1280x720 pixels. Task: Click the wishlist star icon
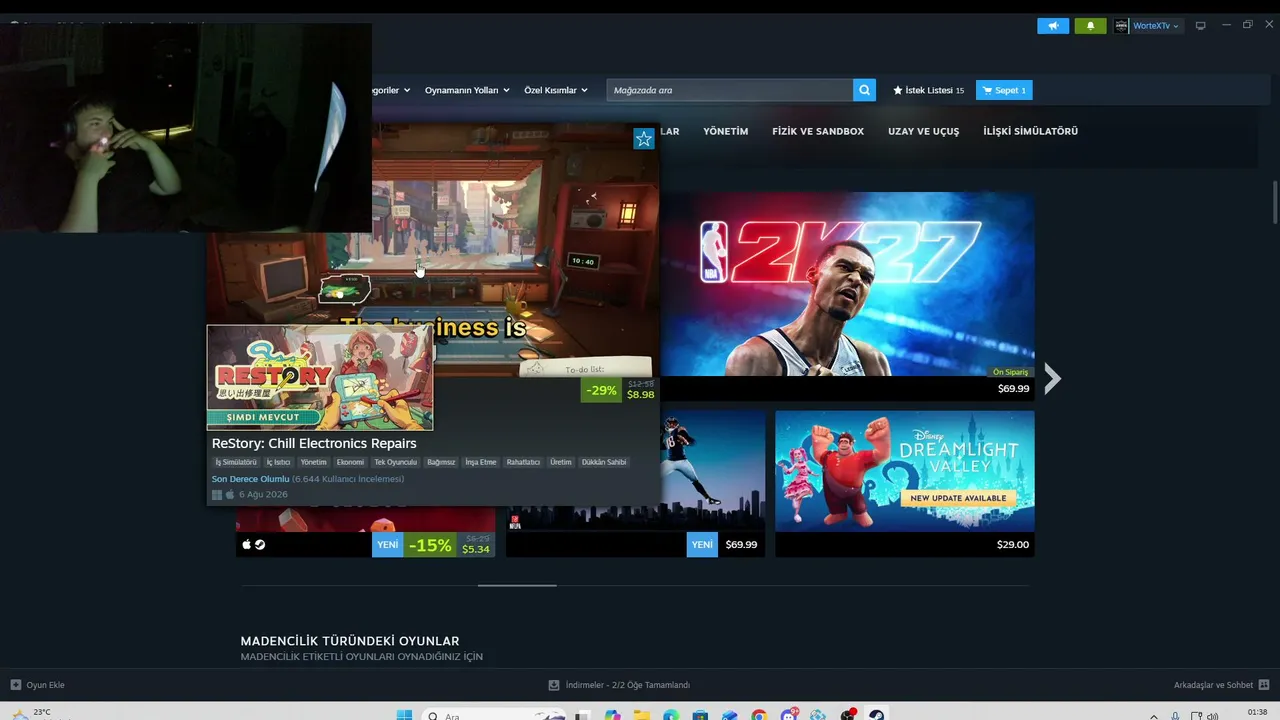coord(898,90)
